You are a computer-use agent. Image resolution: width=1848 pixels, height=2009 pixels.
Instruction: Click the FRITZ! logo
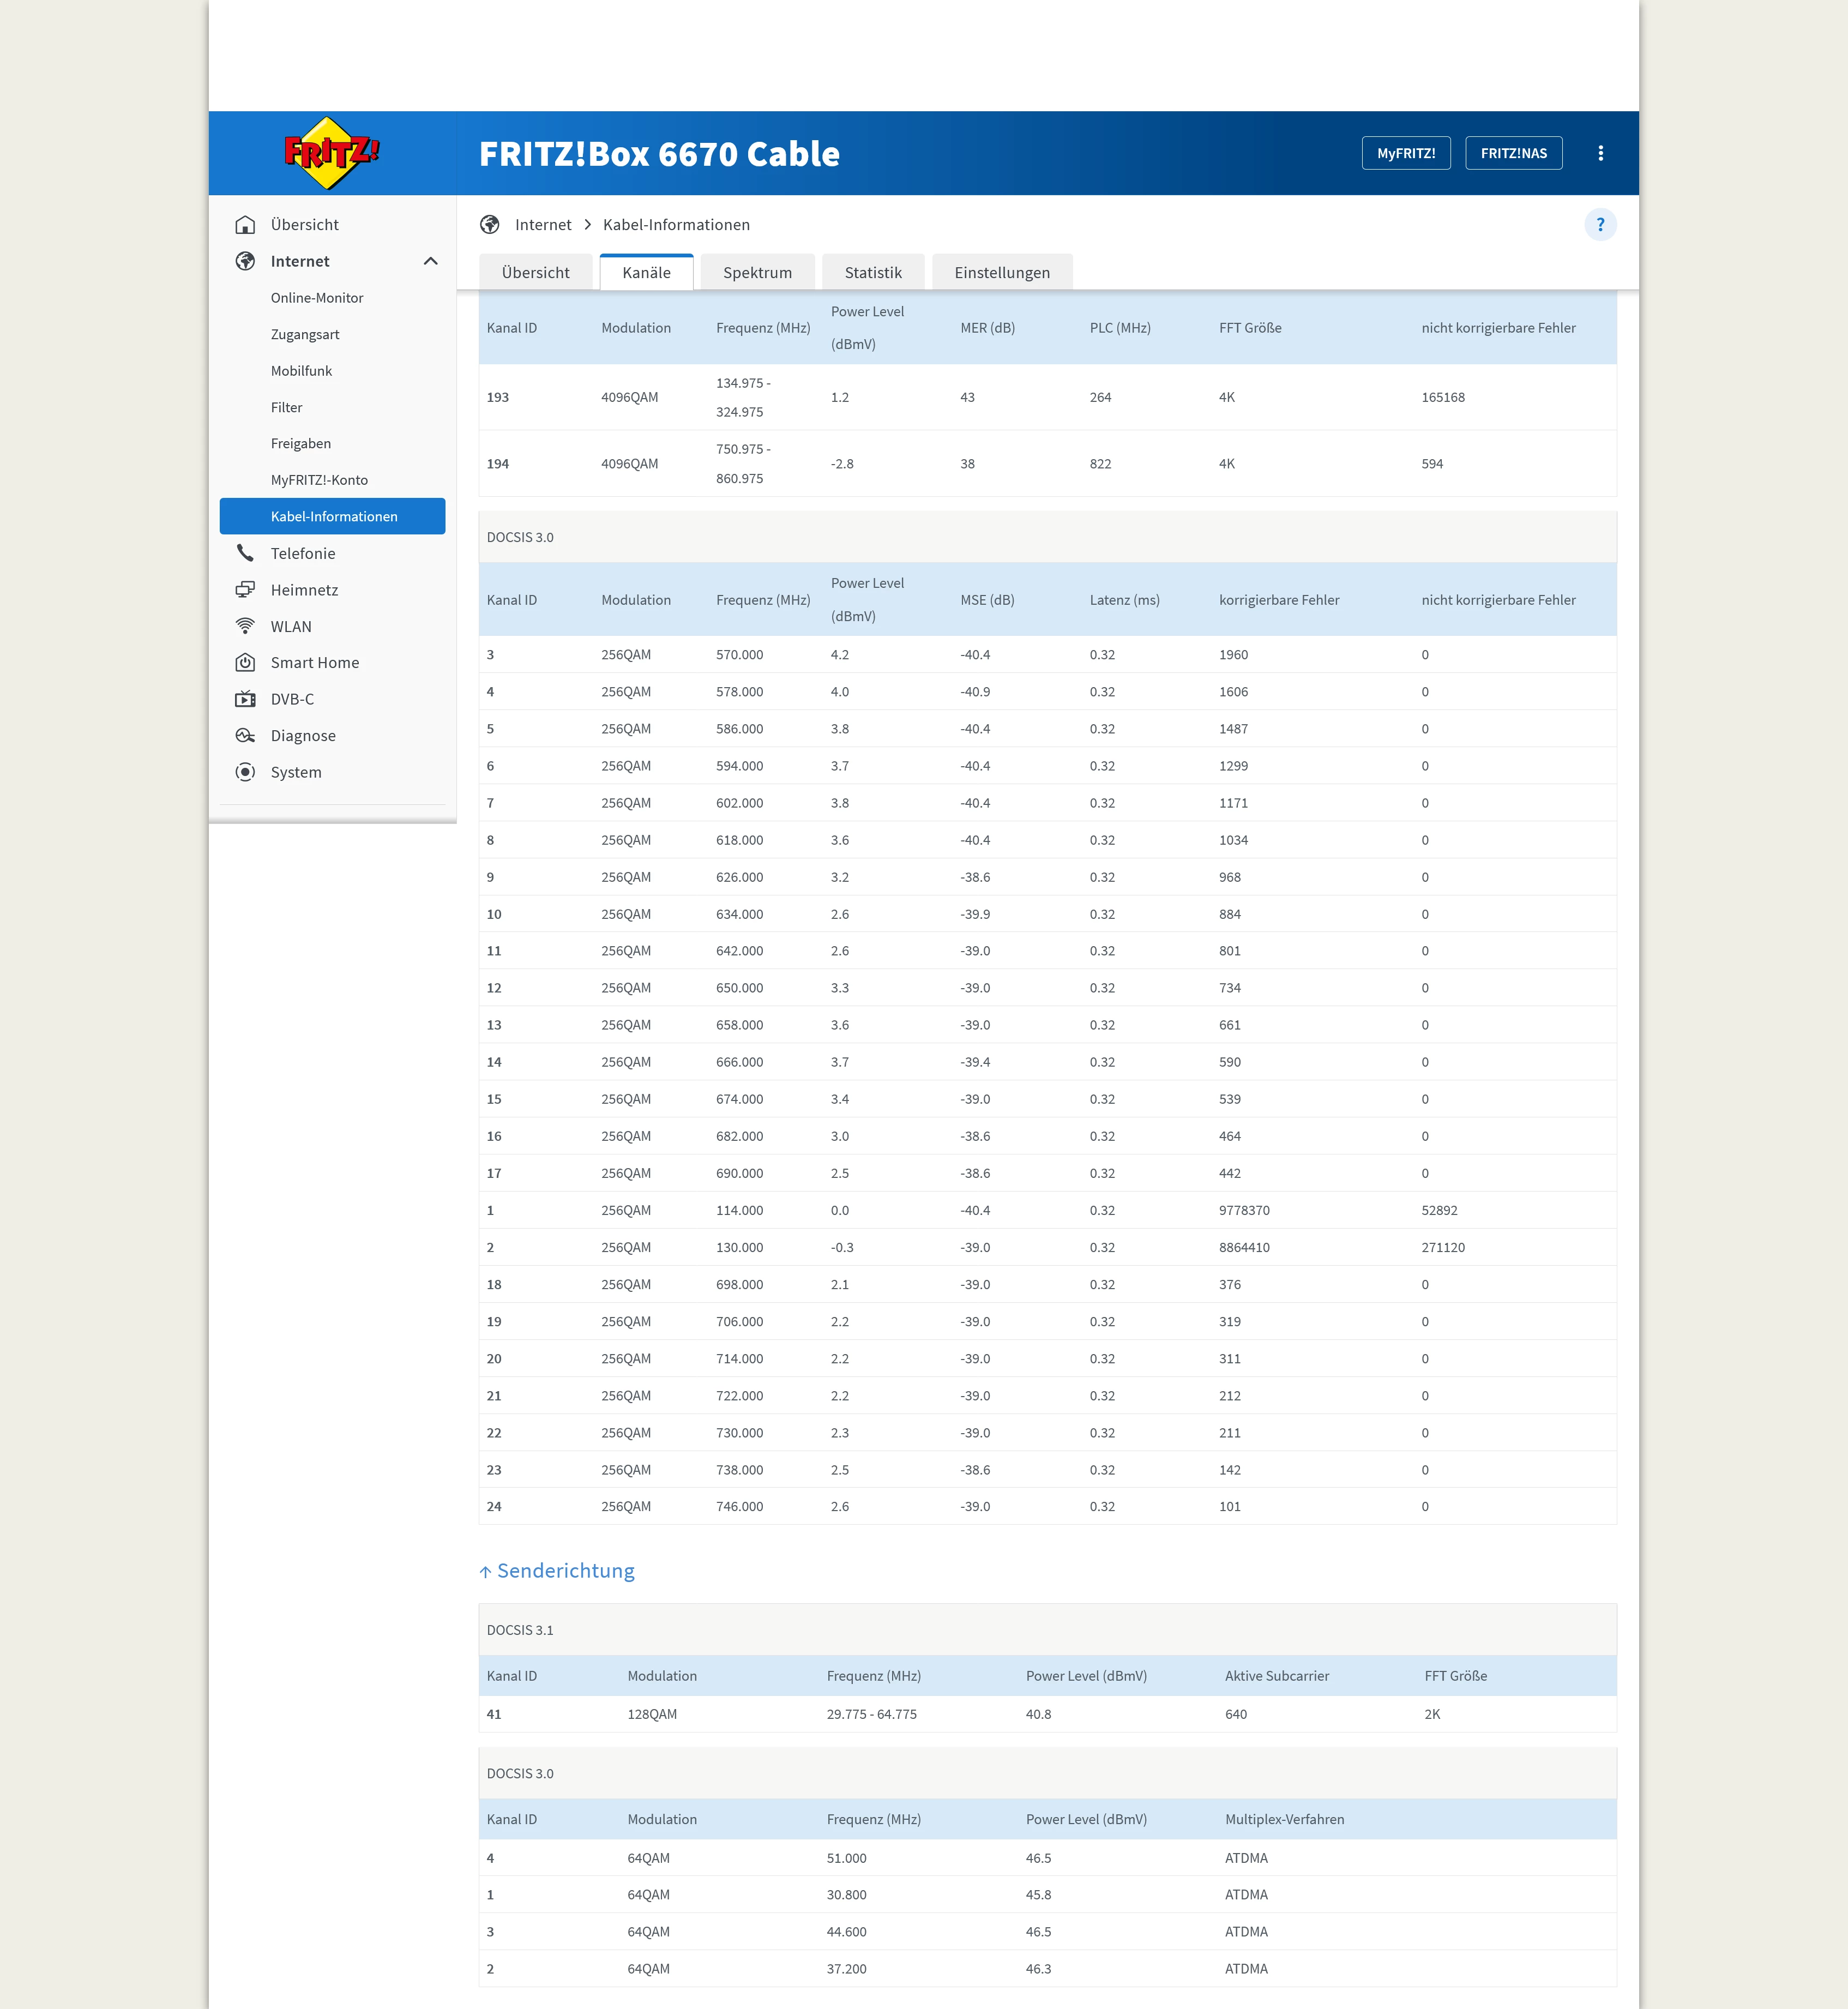(x=331, y=153)
